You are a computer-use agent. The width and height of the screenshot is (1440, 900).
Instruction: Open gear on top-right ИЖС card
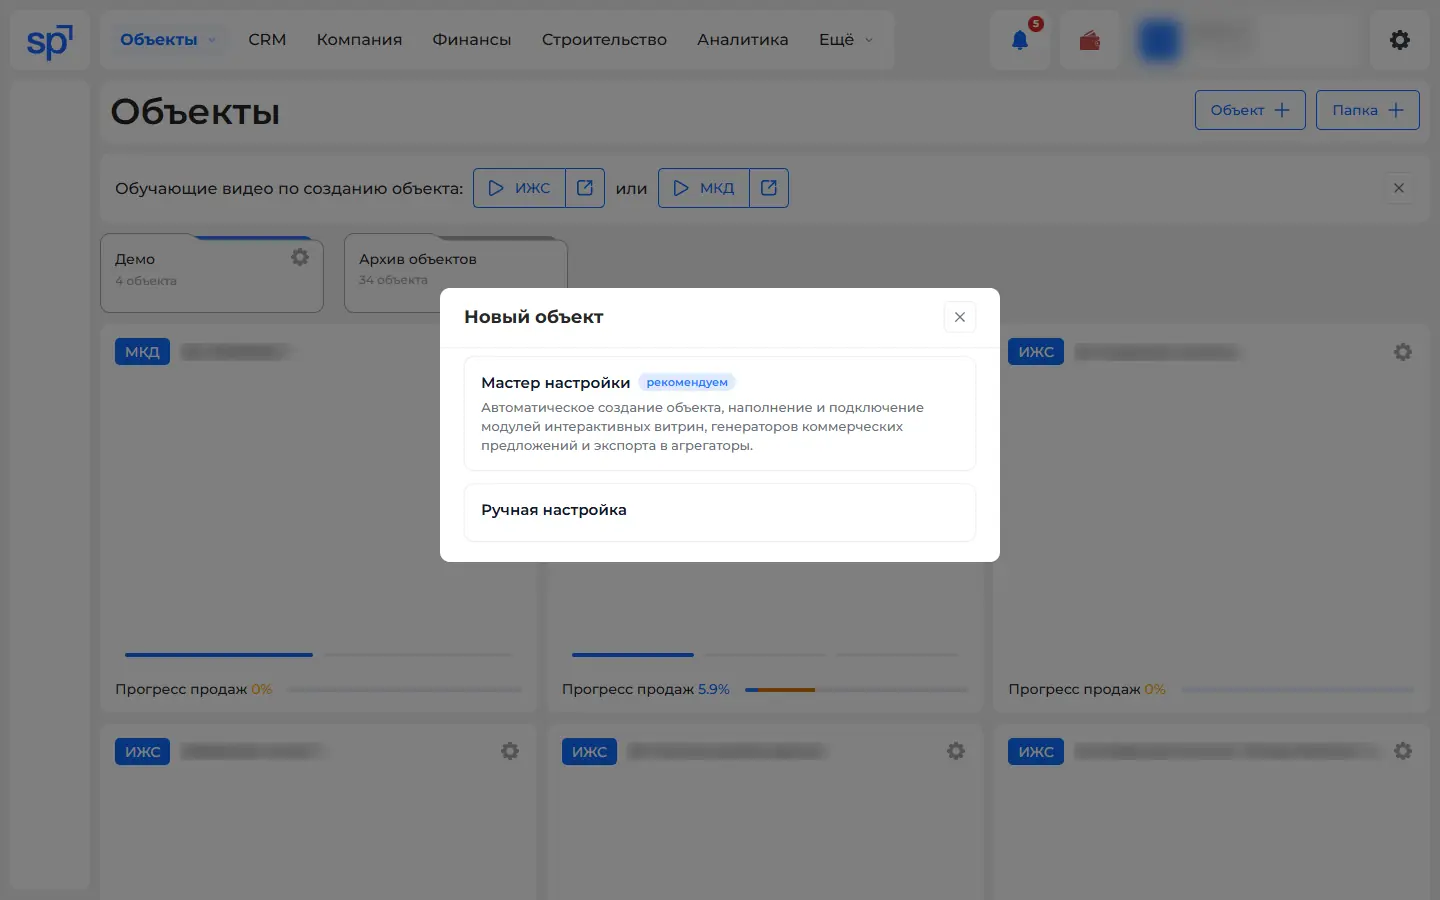coord(1403,352)
